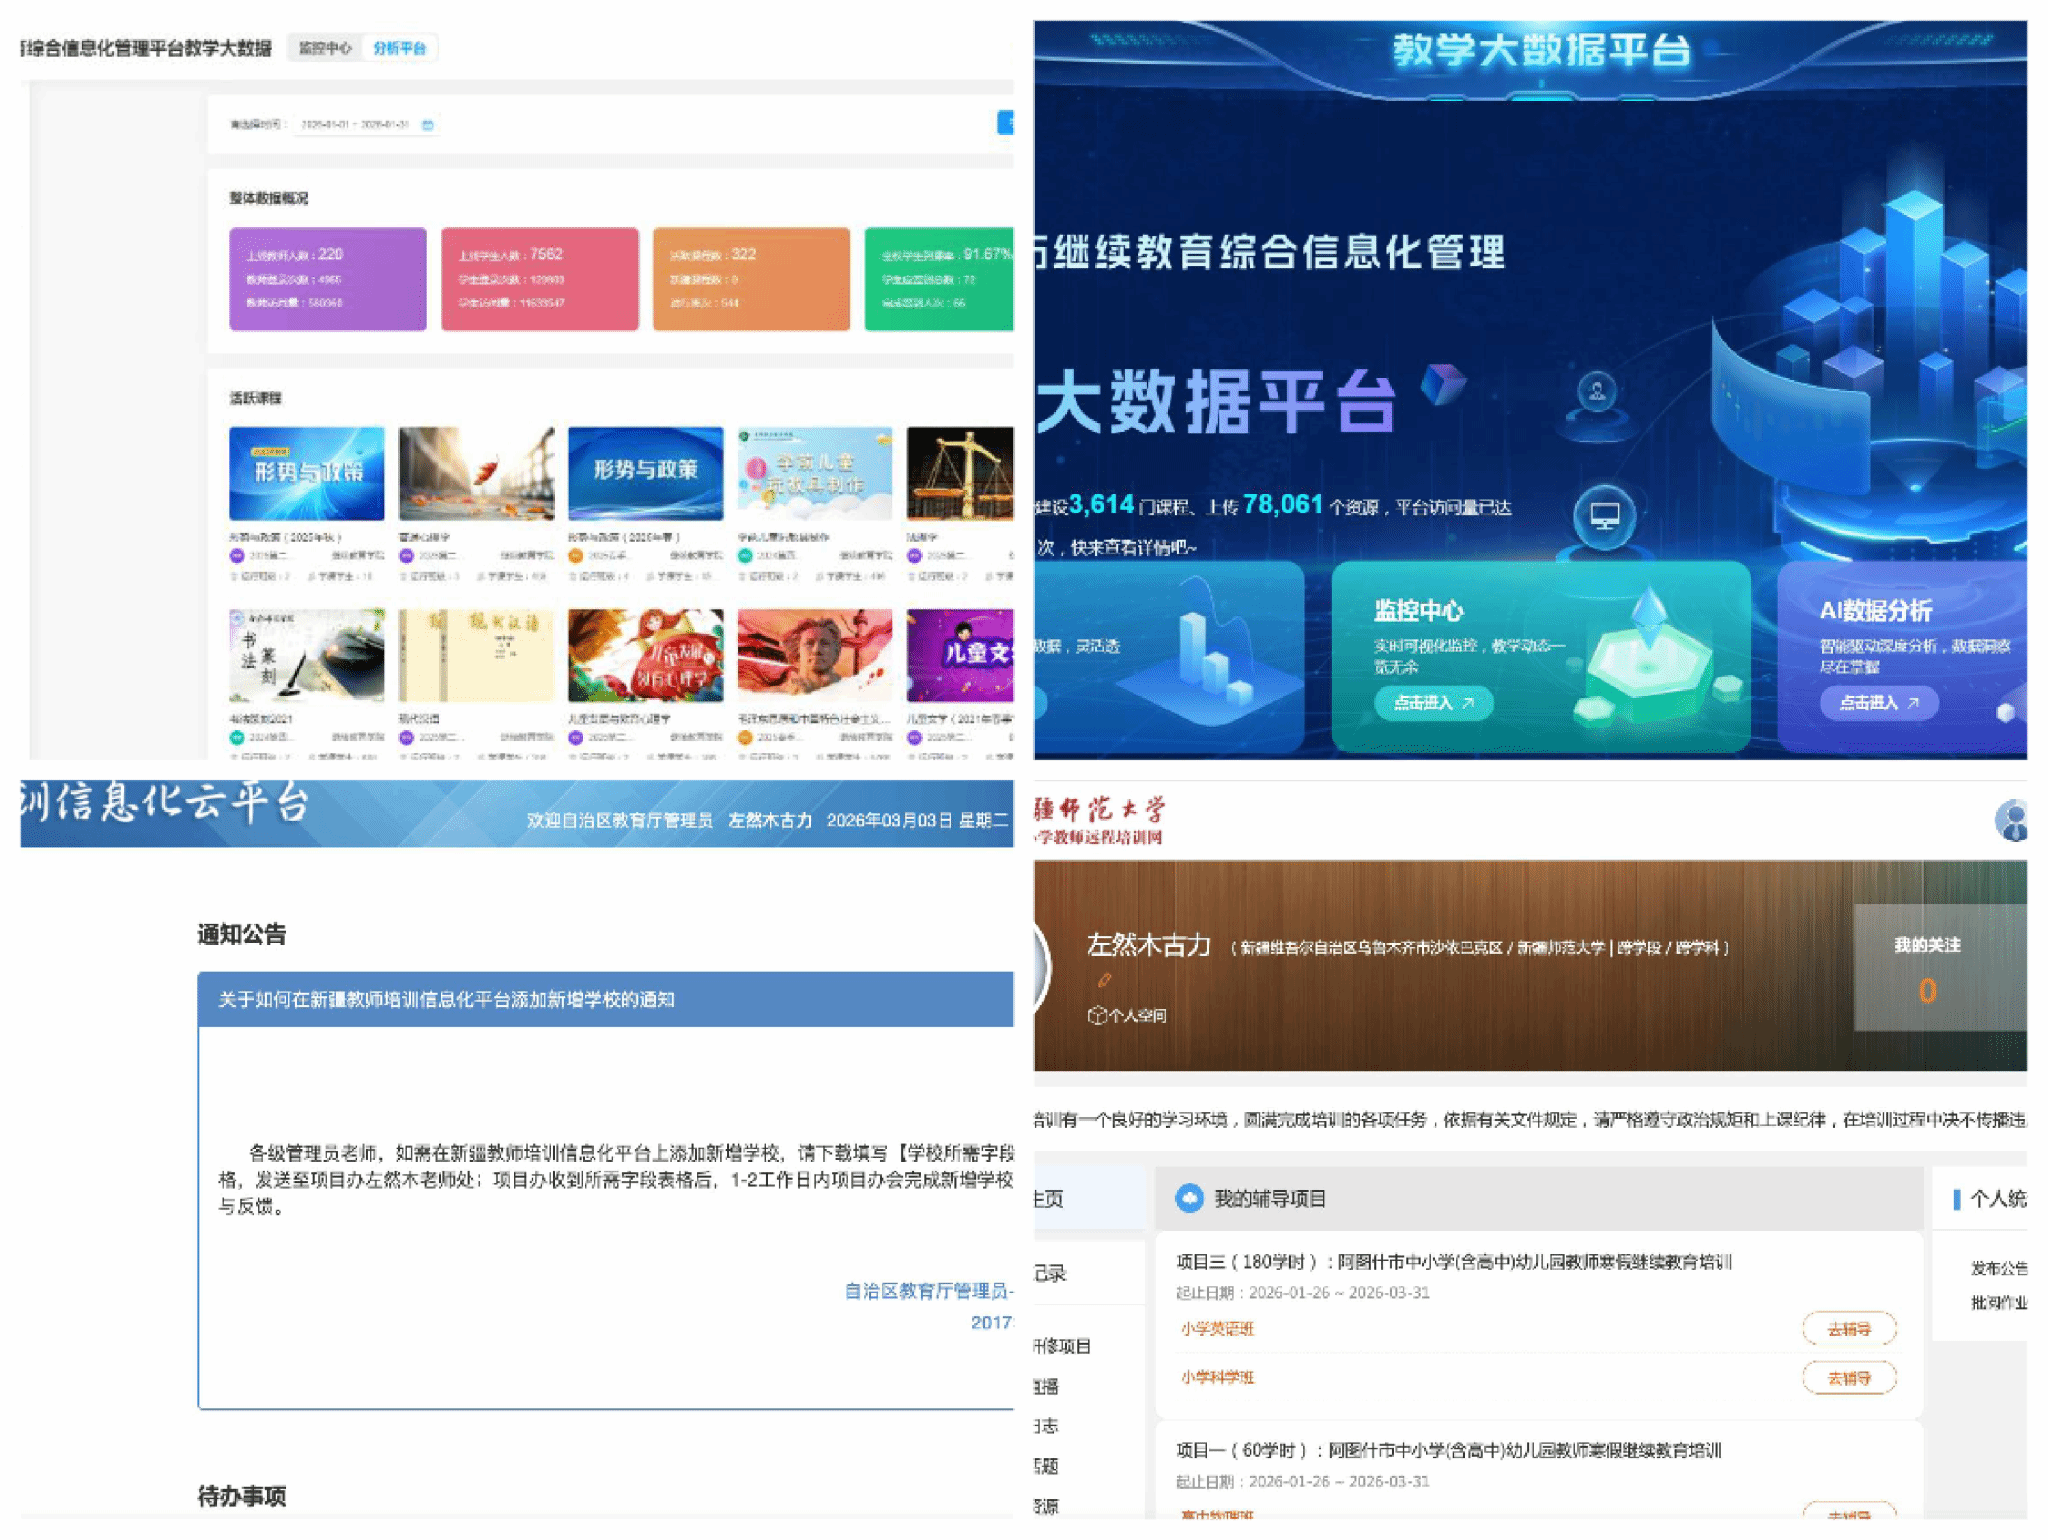The height and width of the screenshot is (1540, 2048).
Task: Click the blue cube icon beside 大数据平台
Action: coord(1442,384)
